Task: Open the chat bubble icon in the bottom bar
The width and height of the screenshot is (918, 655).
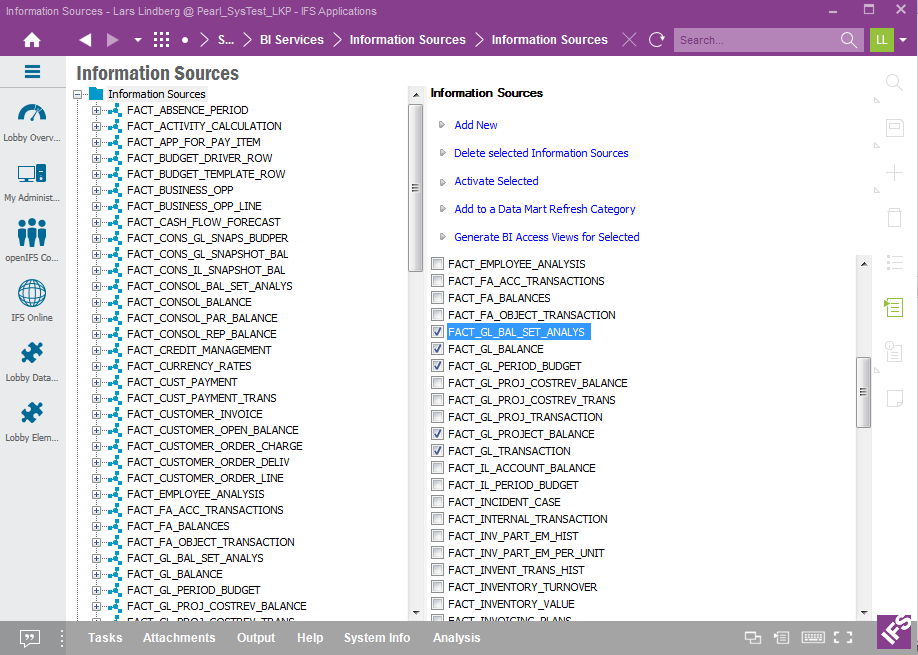Action: pos(30,637)
